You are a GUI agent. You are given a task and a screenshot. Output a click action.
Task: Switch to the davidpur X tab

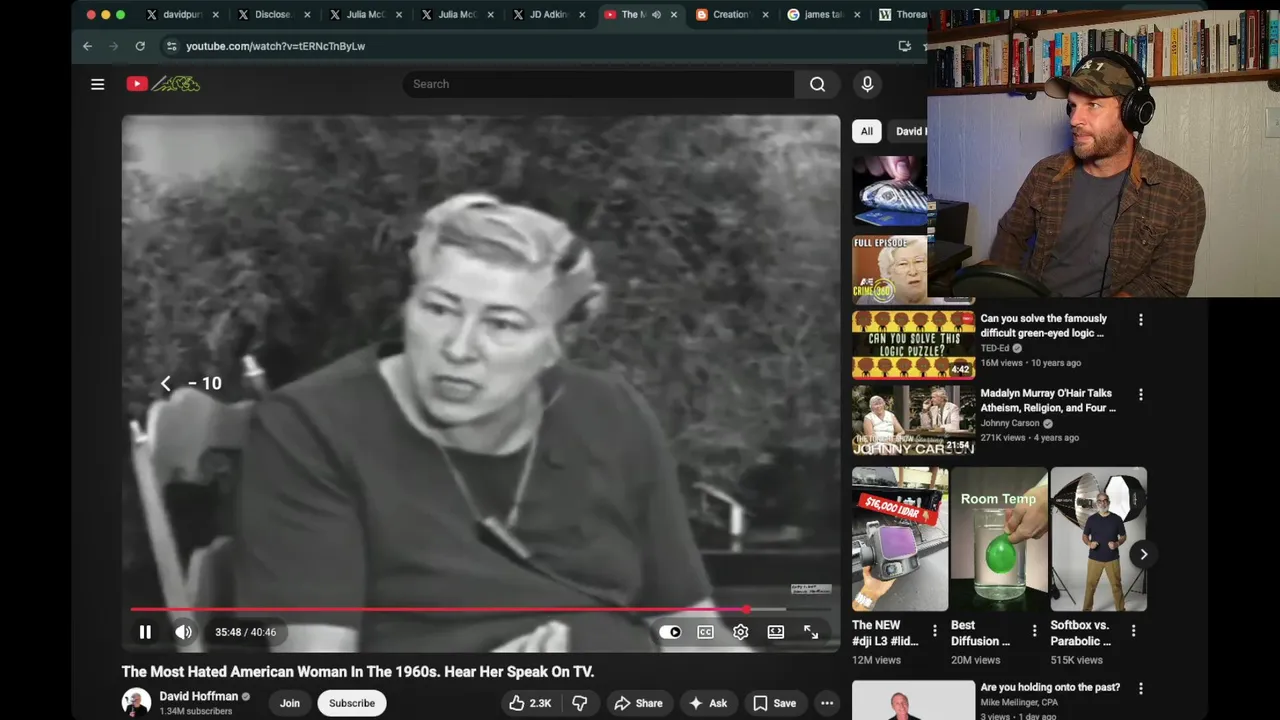(x=181, y=15)
